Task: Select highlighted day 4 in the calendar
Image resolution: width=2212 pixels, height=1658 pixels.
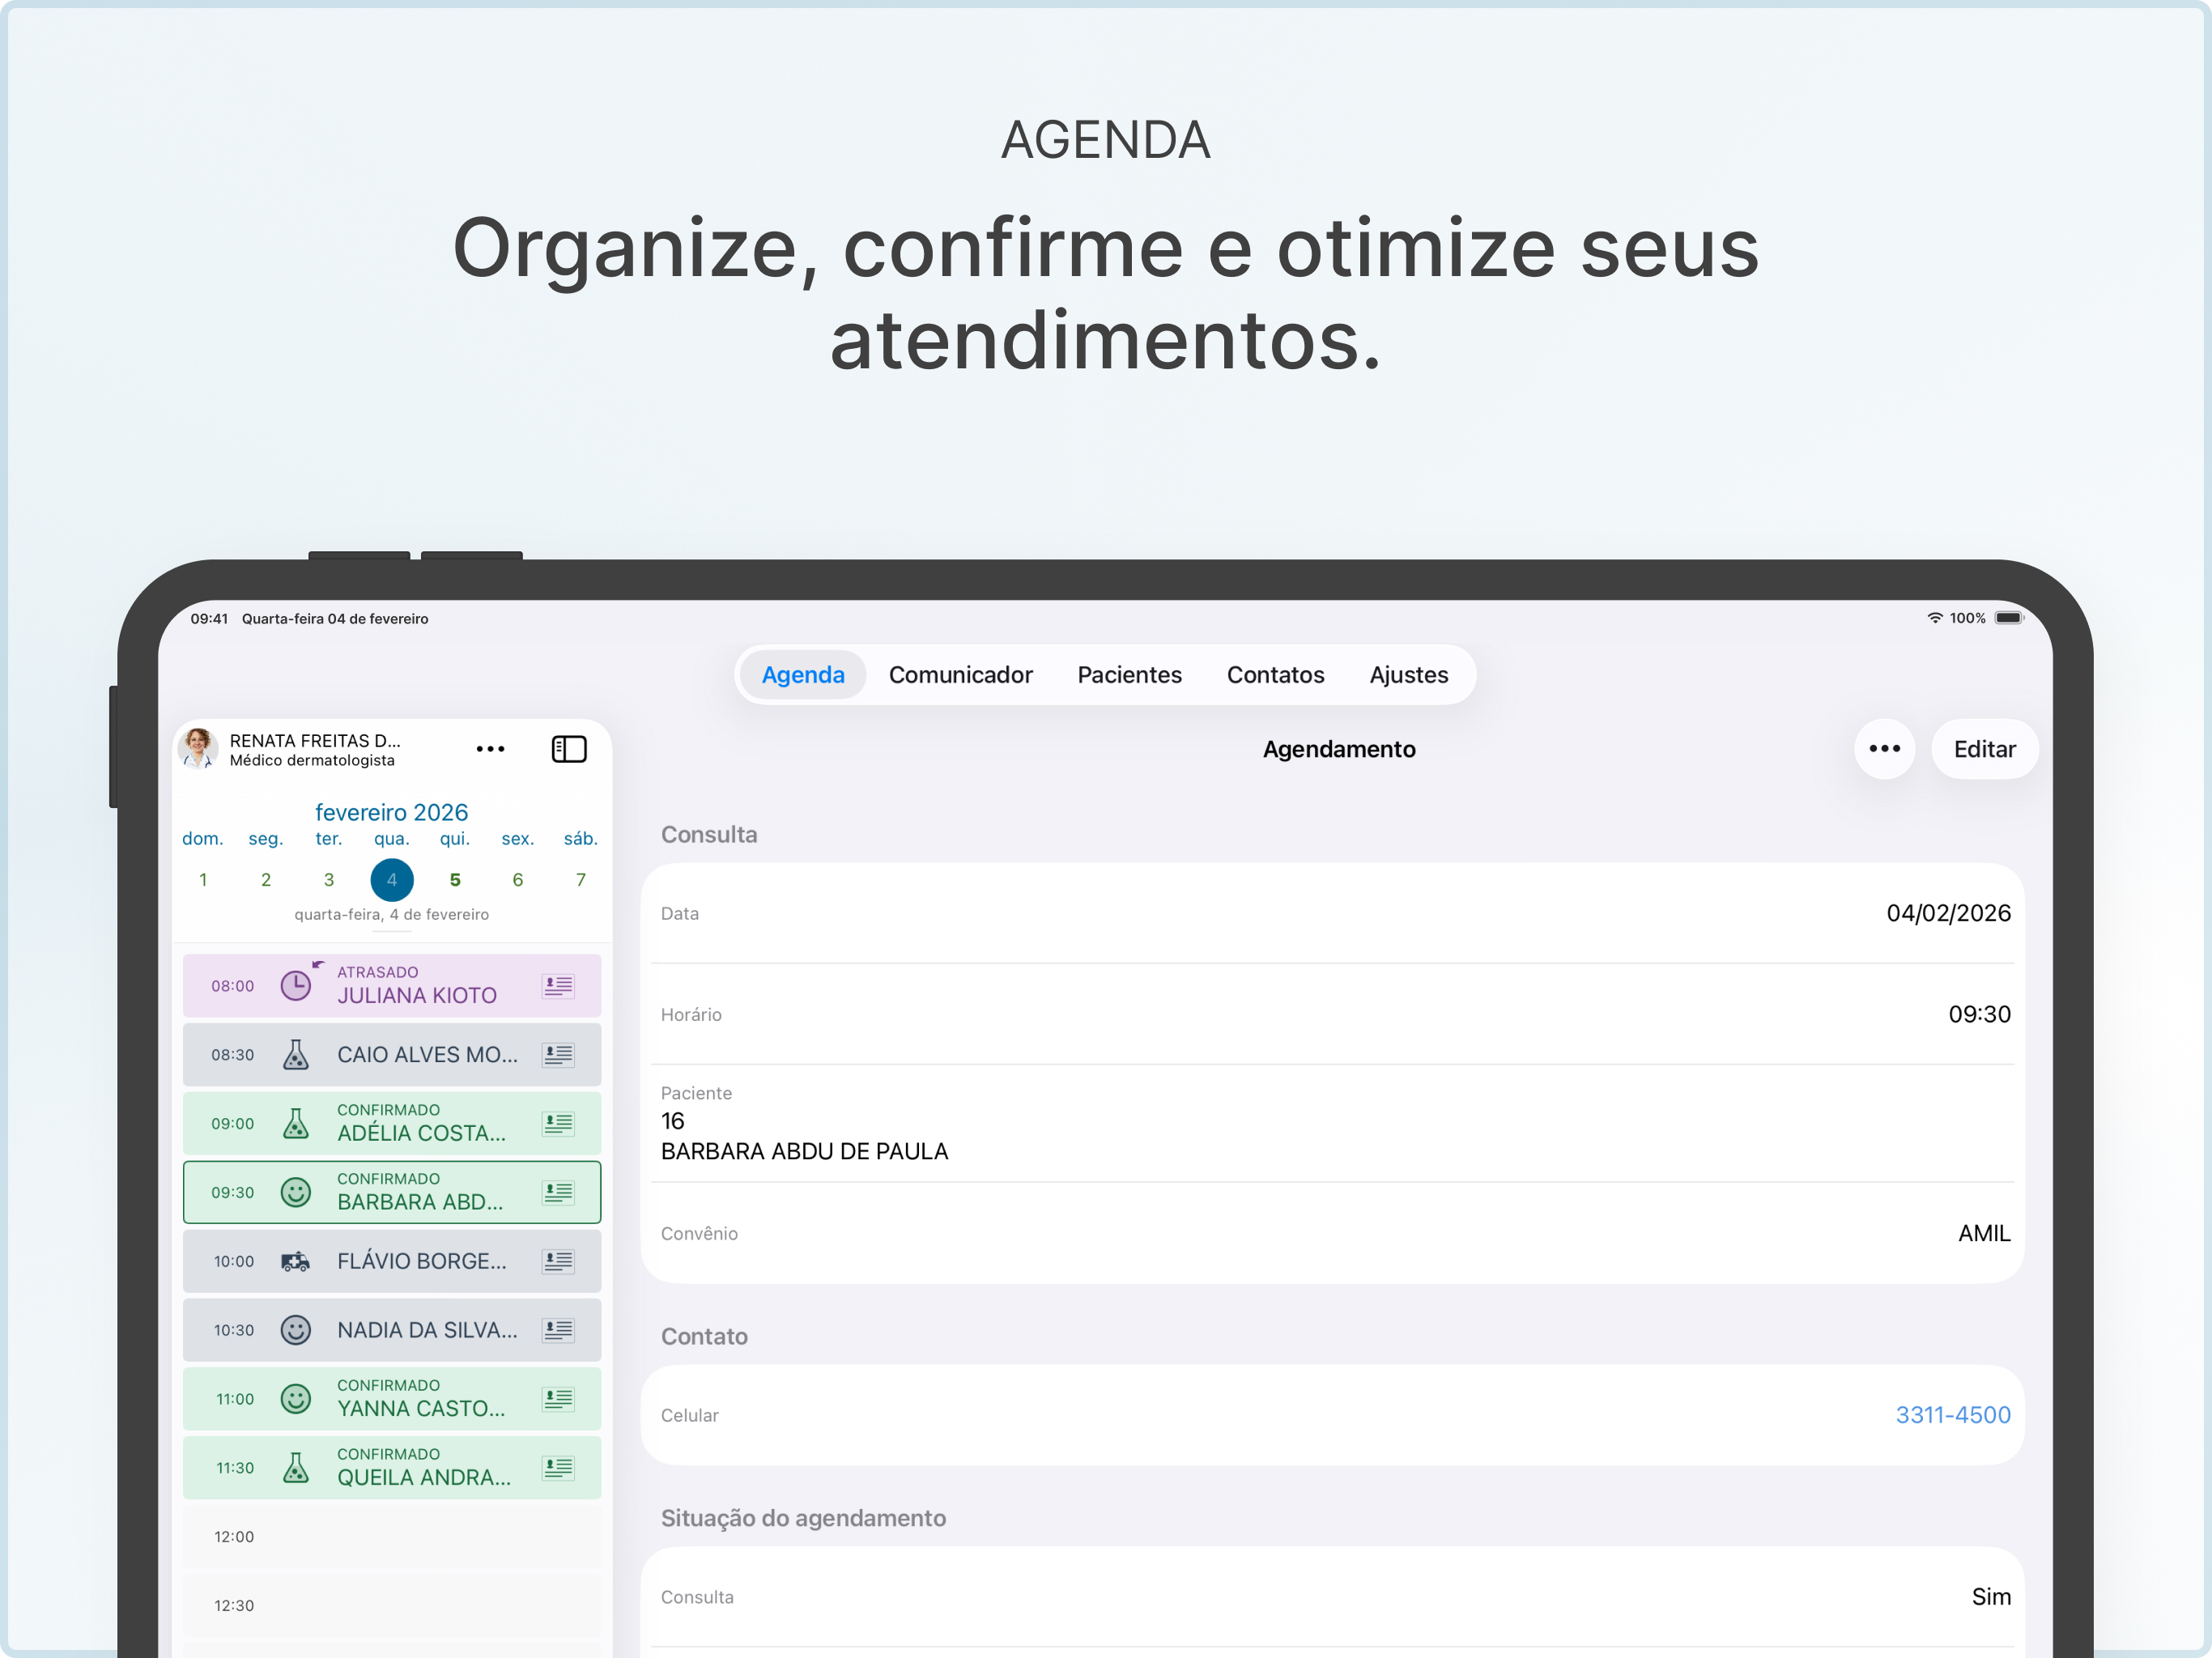Action: pyautogui.click(x=392, y=880)
